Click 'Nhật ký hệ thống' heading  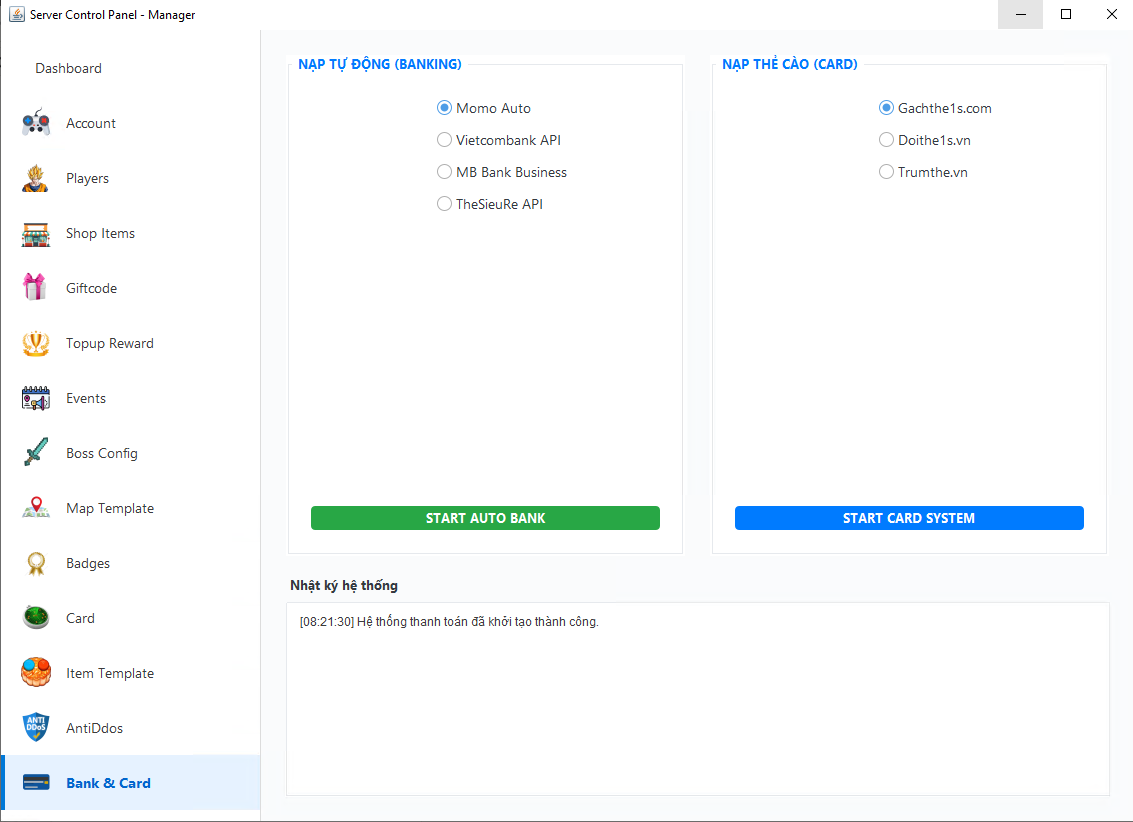[x=344, y=586]
